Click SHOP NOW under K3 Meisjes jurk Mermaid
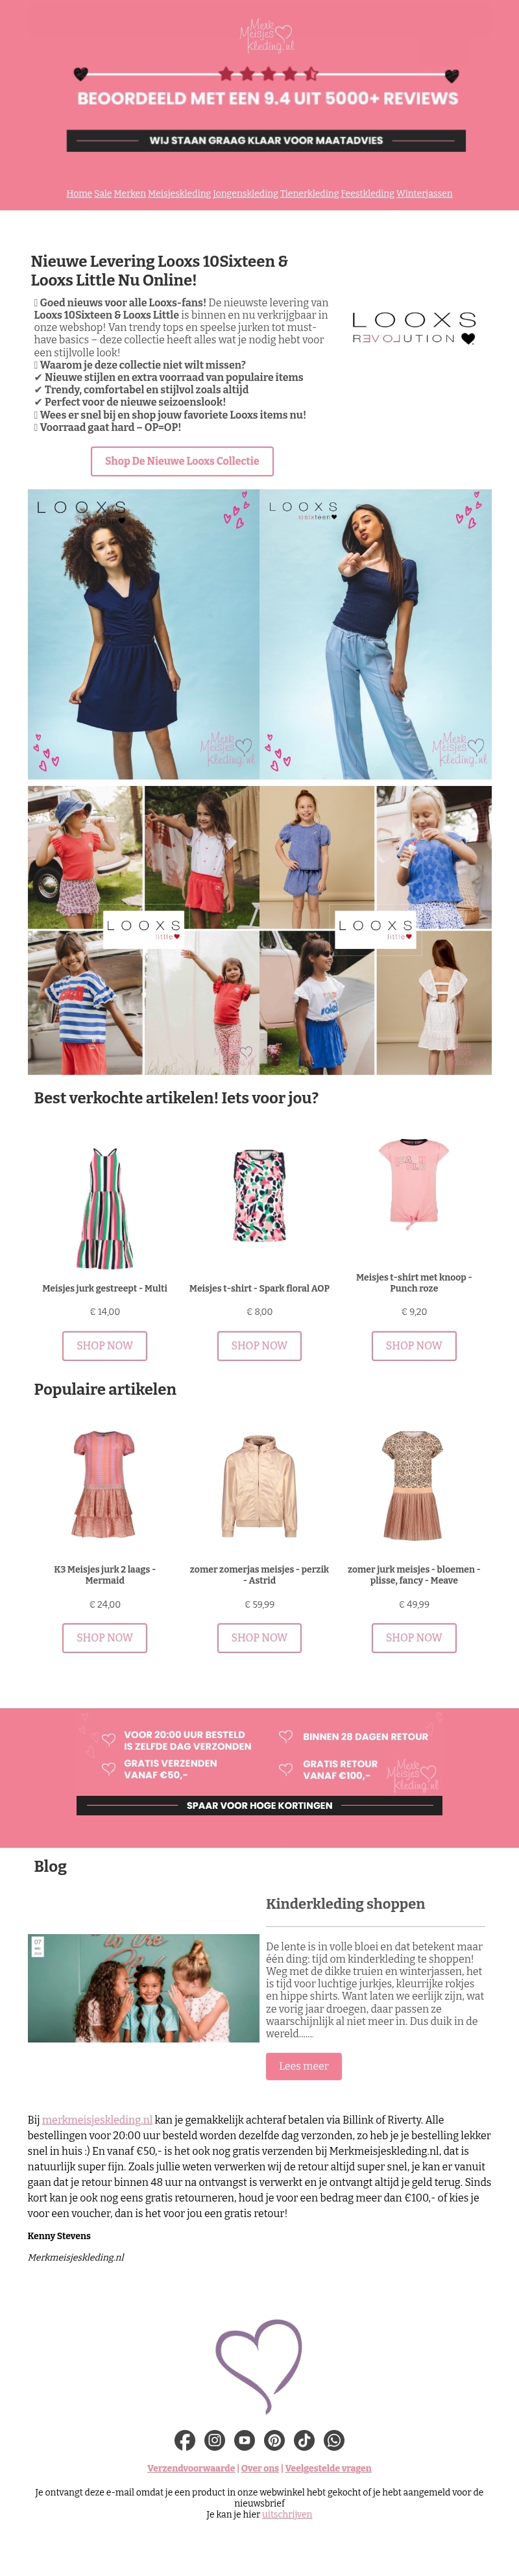 click(105, 1637)
